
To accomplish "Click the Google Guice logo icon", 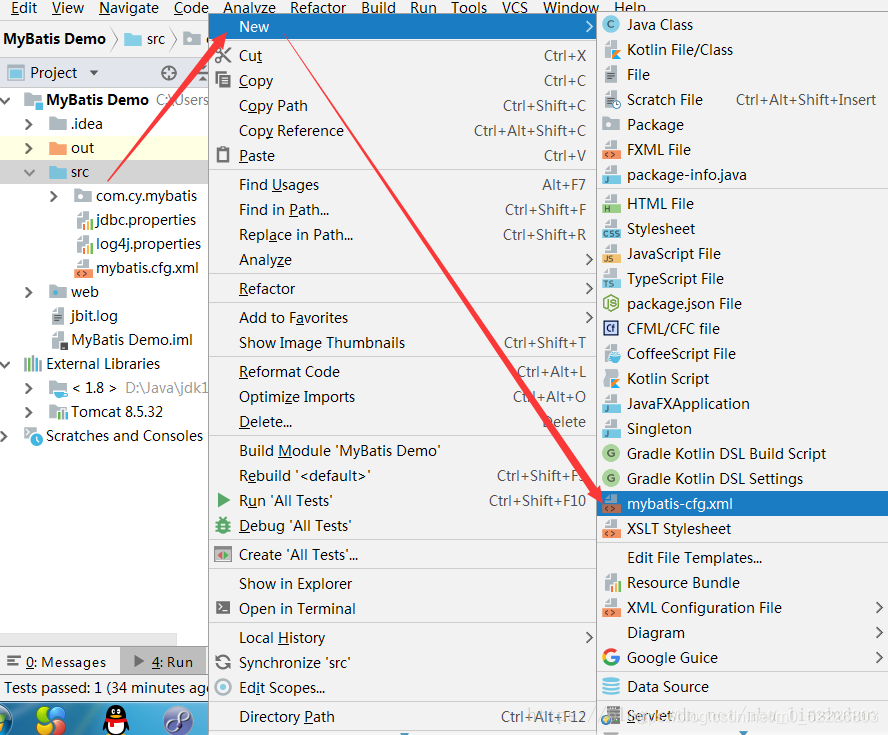I will 611,657.
